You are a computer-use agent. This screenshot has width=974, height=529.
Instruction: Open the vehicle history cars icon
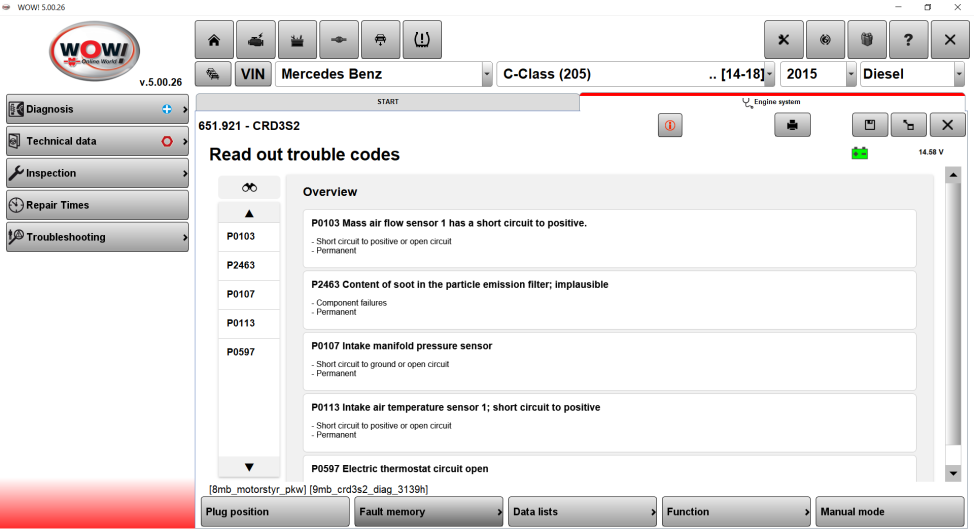click(x=213, y=74)
